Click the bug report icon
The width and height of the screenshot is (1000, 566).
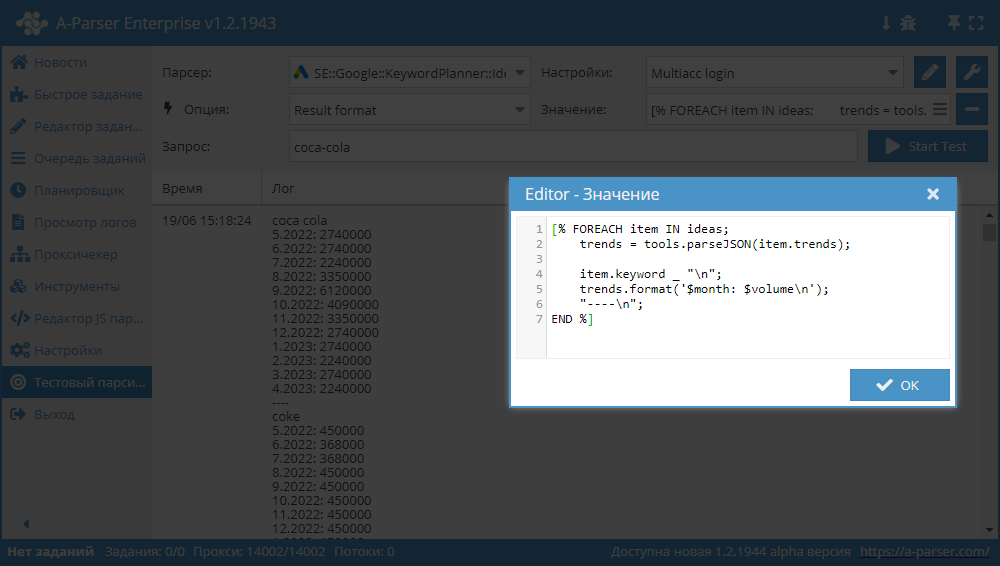pyautogui.click(x=908, y=22)
